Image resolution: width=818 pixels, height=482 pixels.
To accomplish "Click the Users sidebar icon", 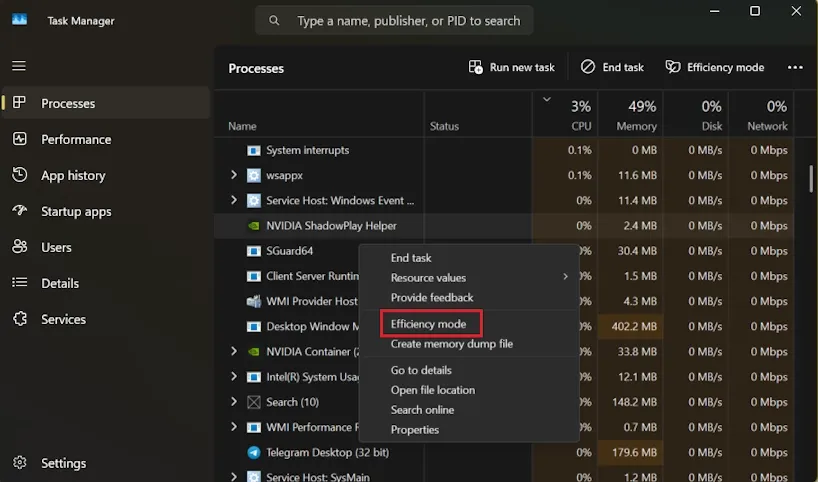I will tap(19, 246).
